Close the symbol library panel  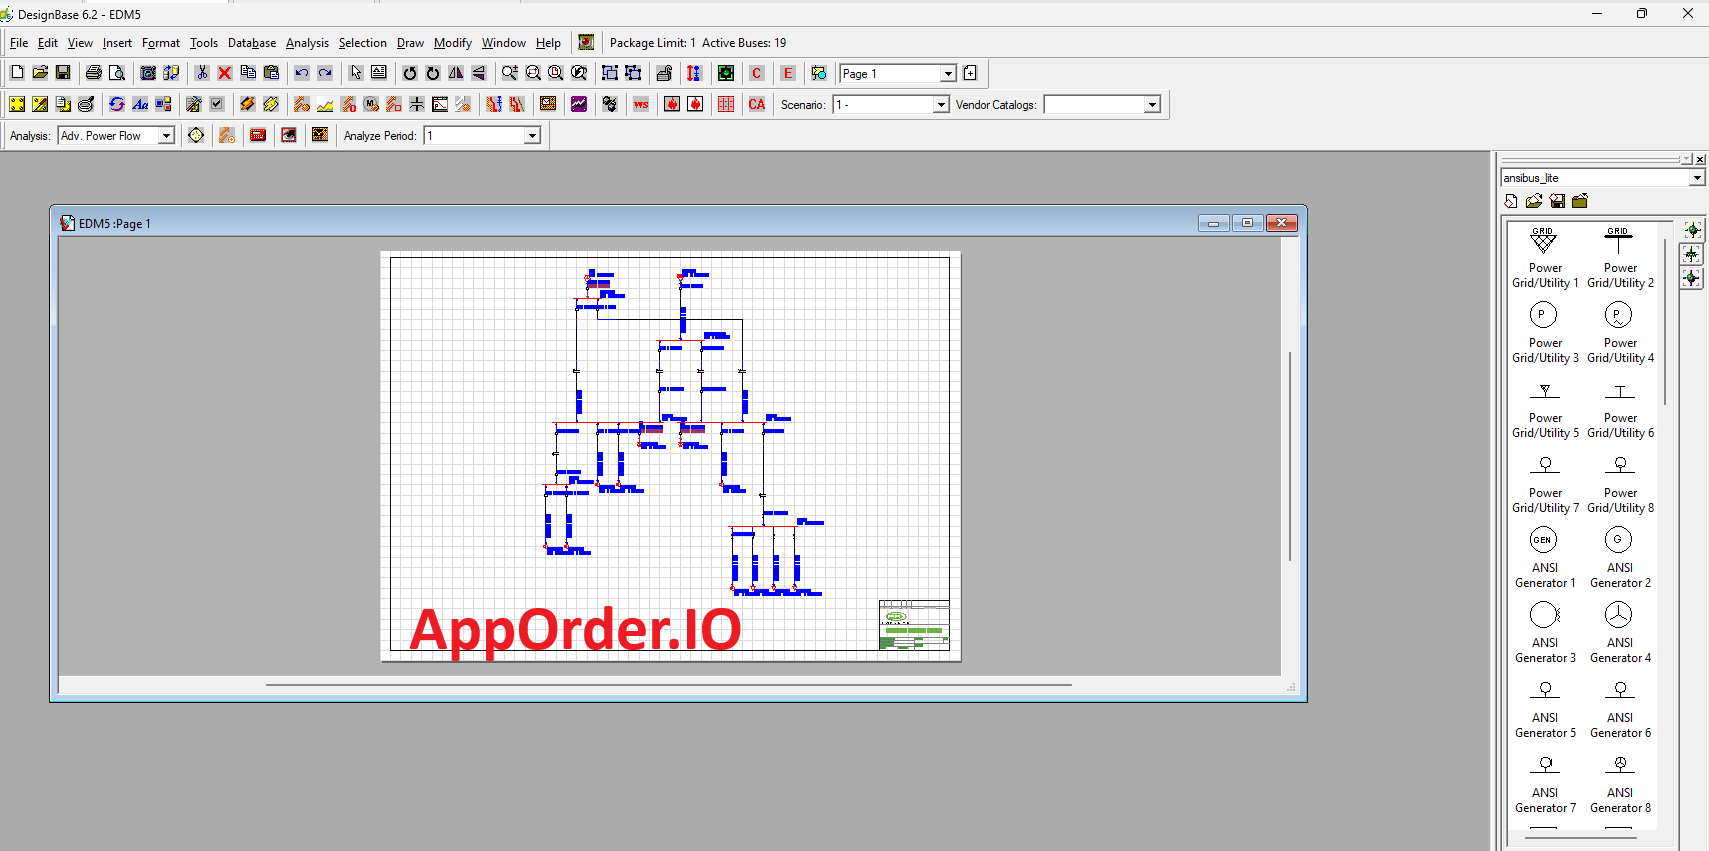(1700, 159)
